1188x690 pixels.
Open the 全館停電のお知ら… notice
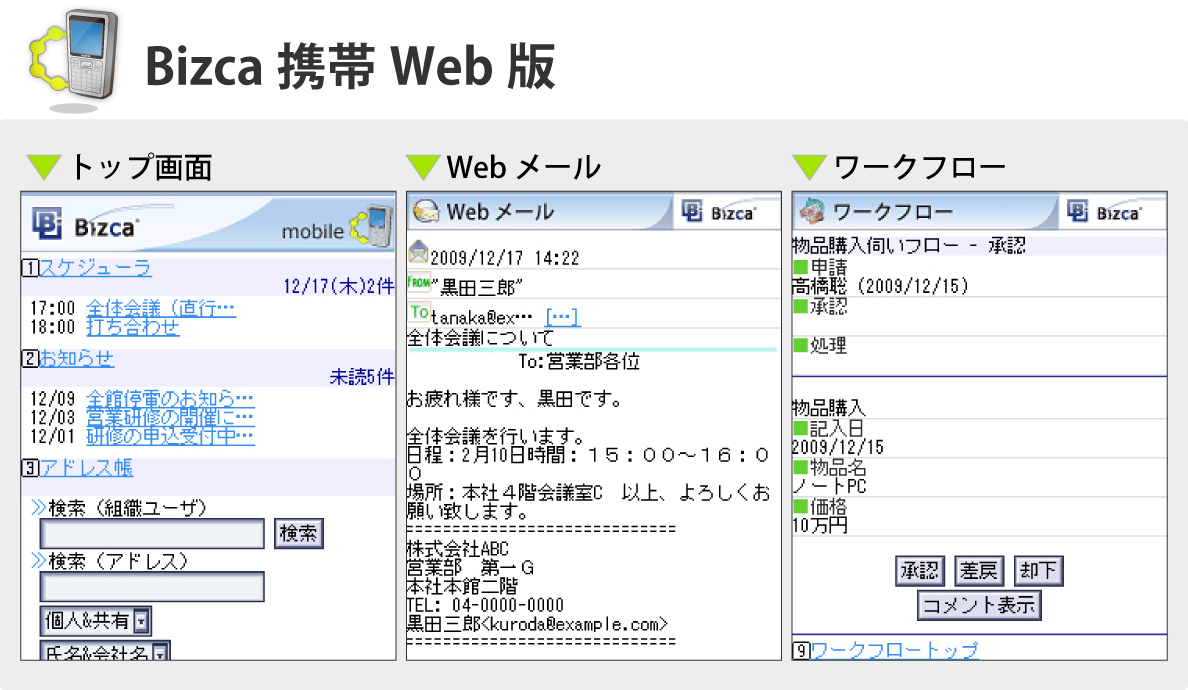(x=170, y=398)
